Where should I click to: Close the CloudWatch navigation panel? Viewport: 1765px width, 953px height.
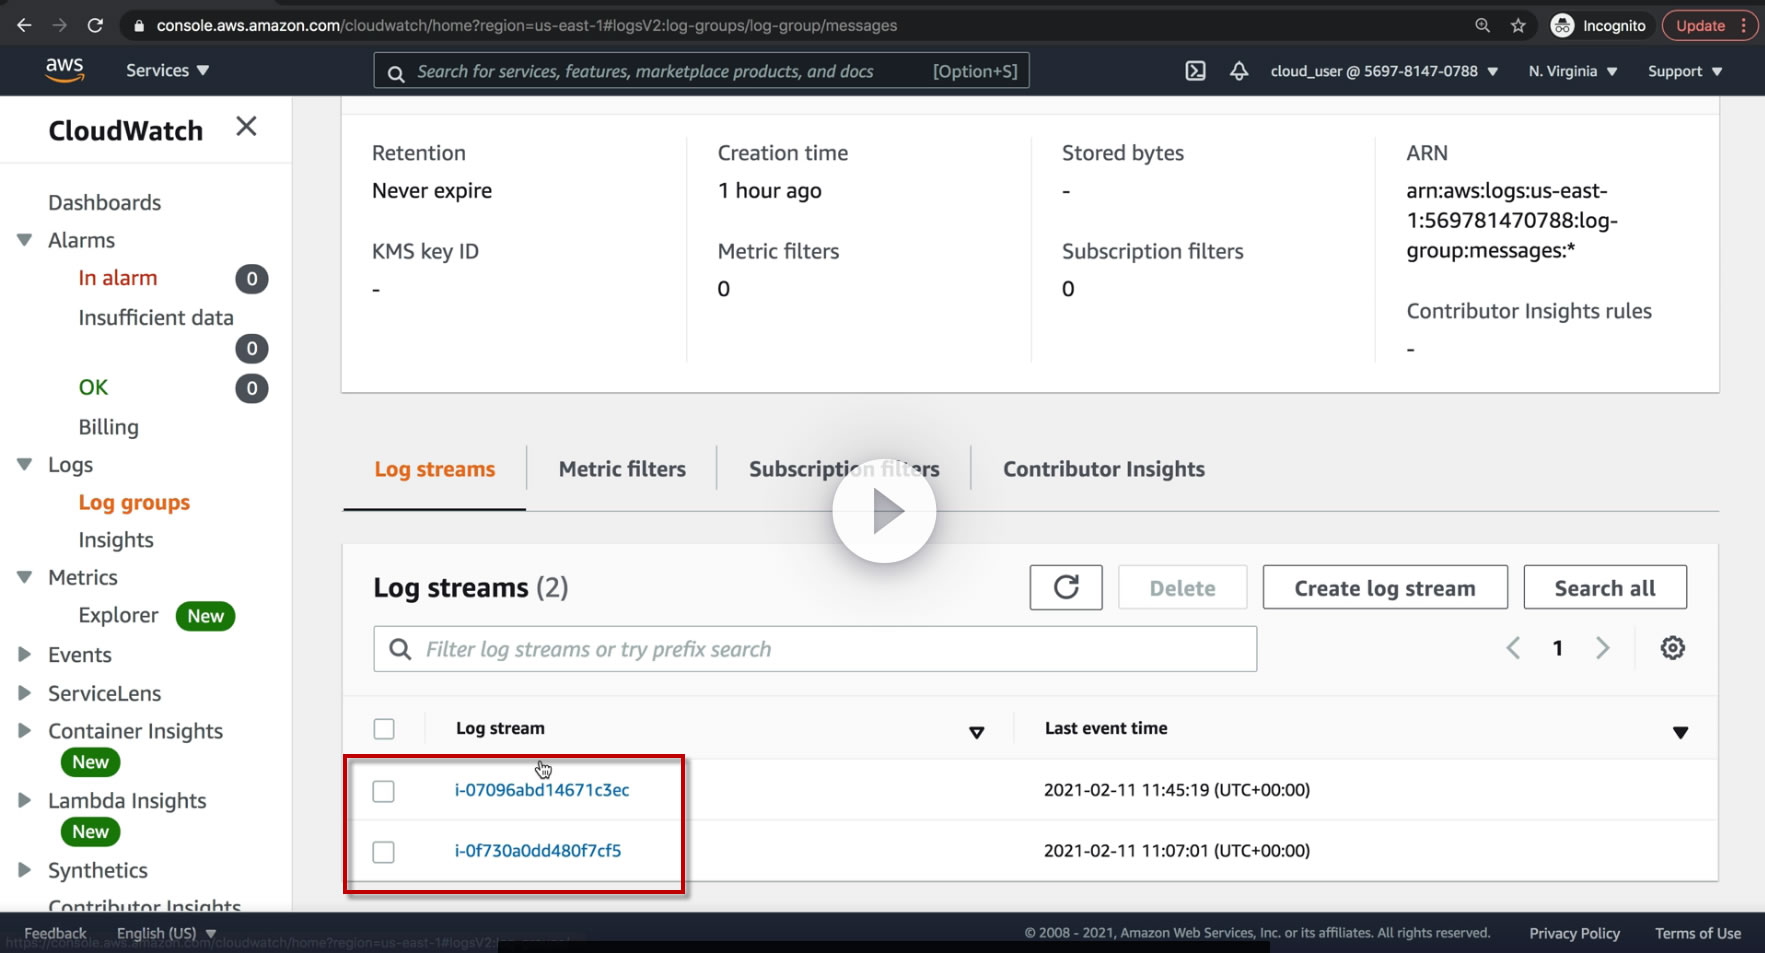pos(246,126)
